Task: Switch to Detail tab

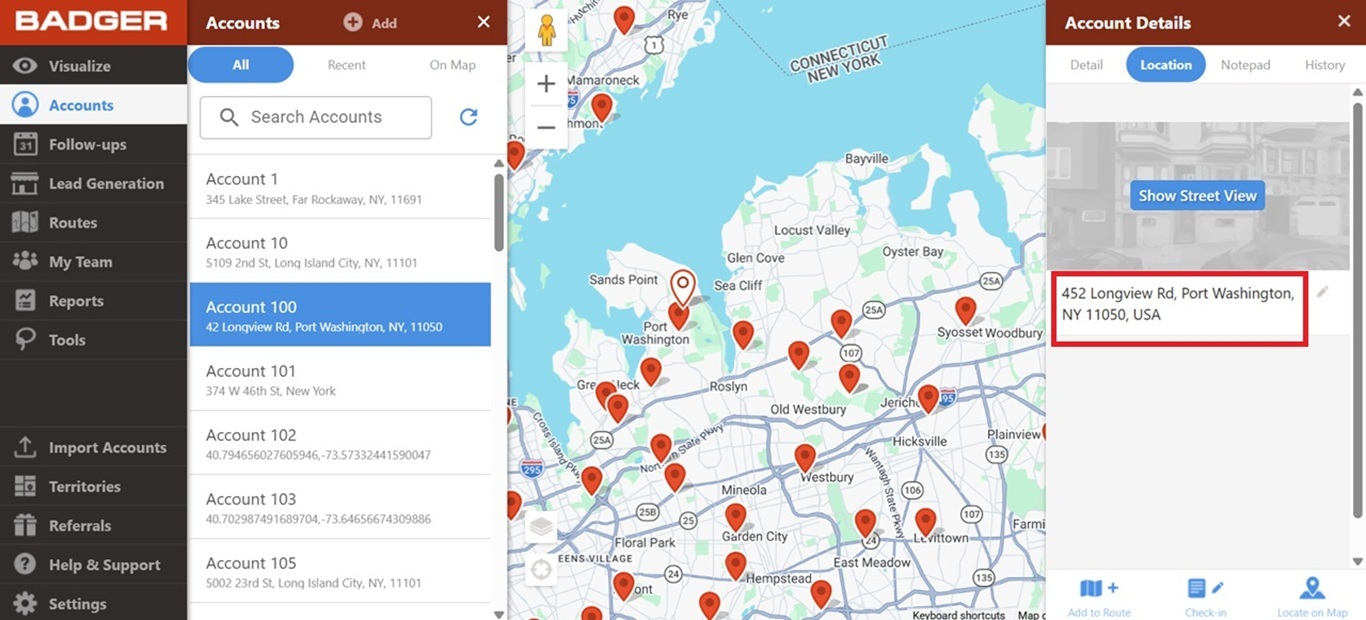Action: tap(1086, 65)
